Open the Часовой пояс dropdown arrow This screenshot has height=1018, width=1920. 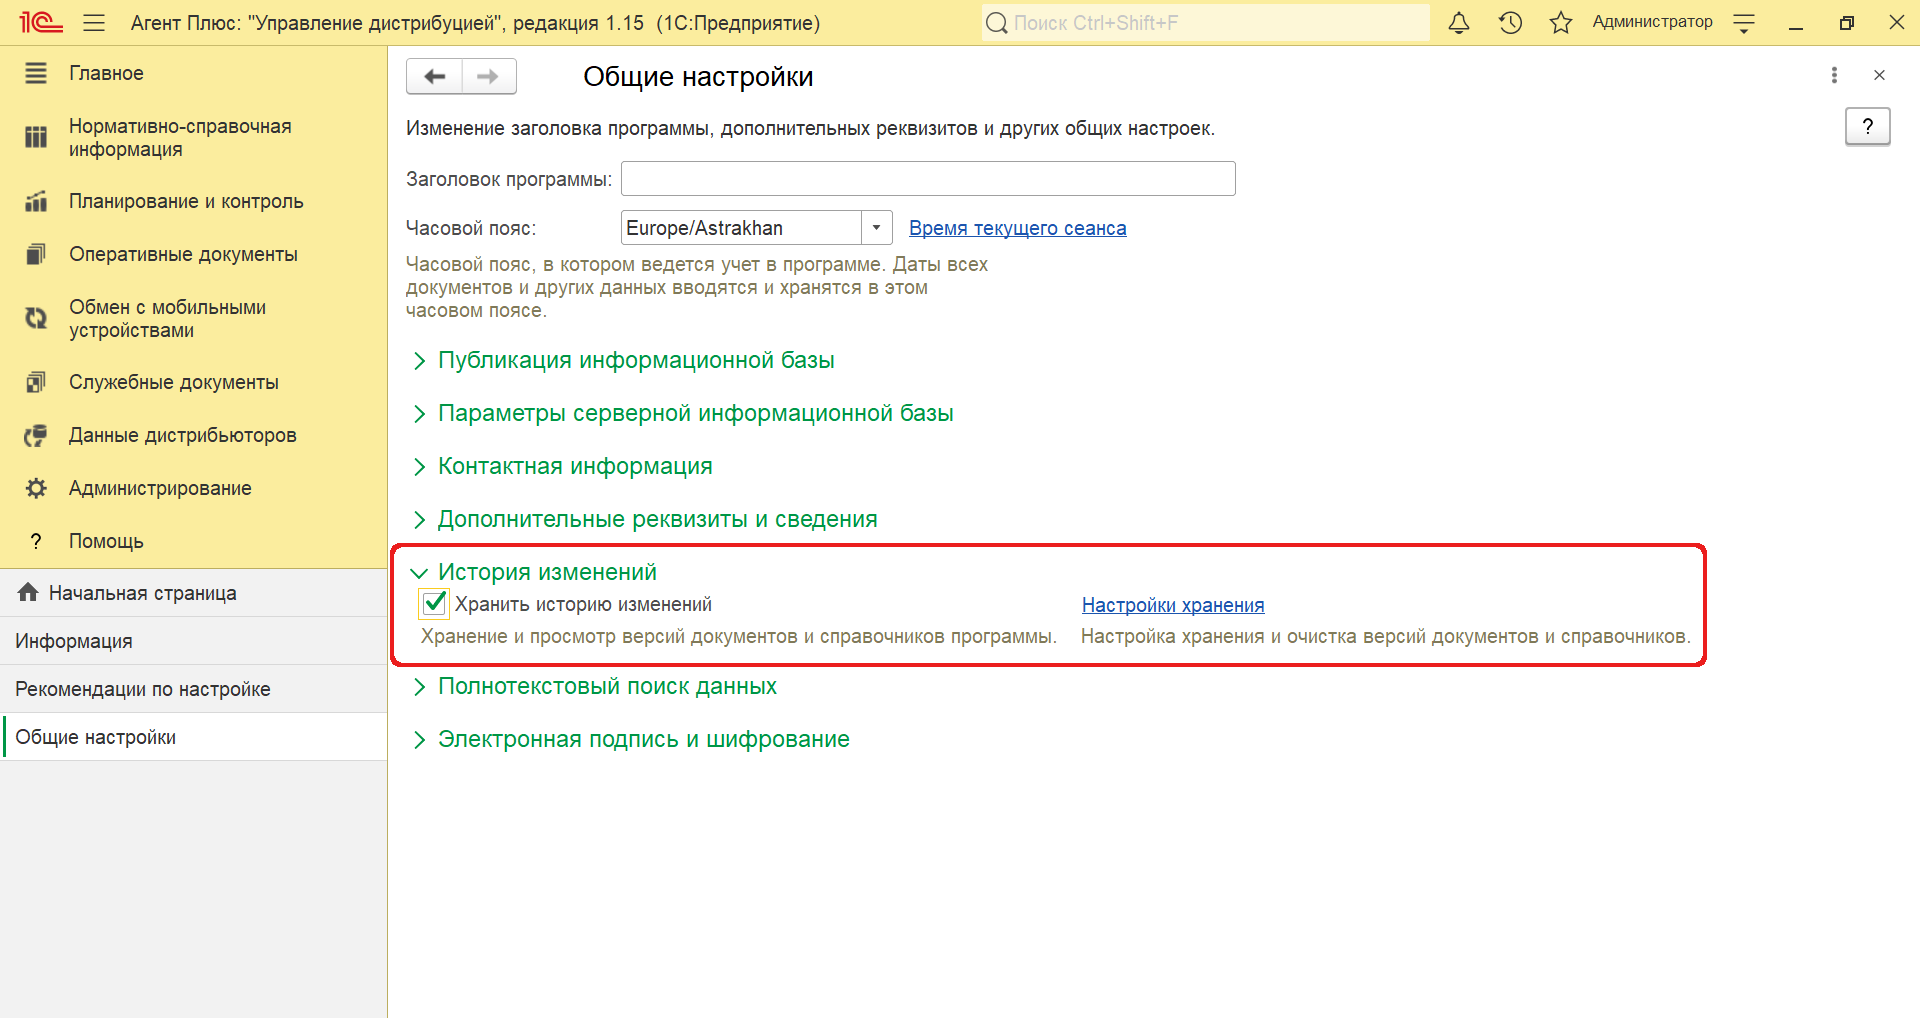(876, 228)
